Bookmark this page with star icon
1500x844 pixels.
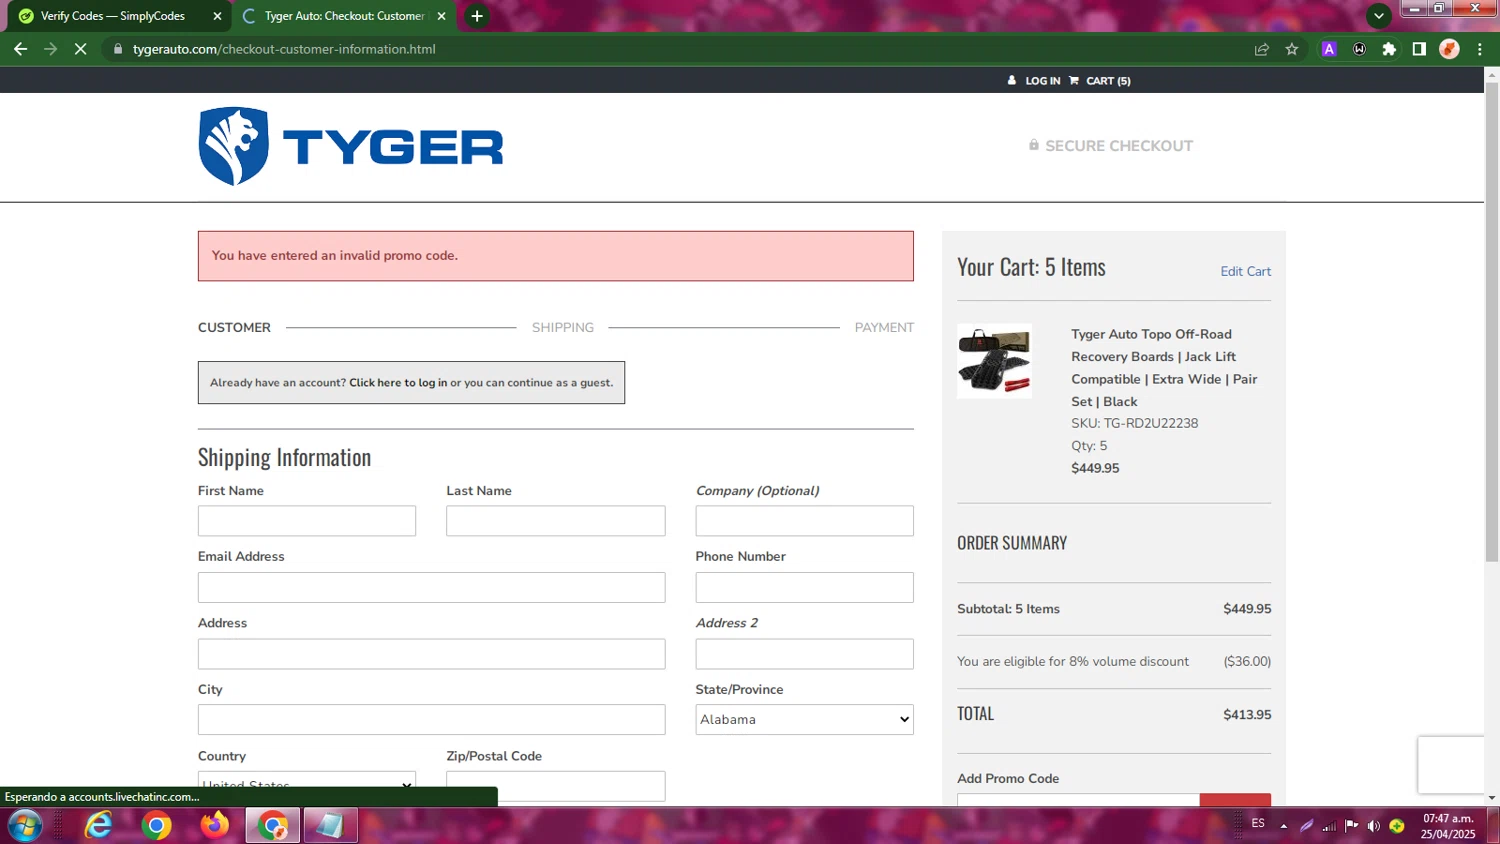pos(1292,49)
